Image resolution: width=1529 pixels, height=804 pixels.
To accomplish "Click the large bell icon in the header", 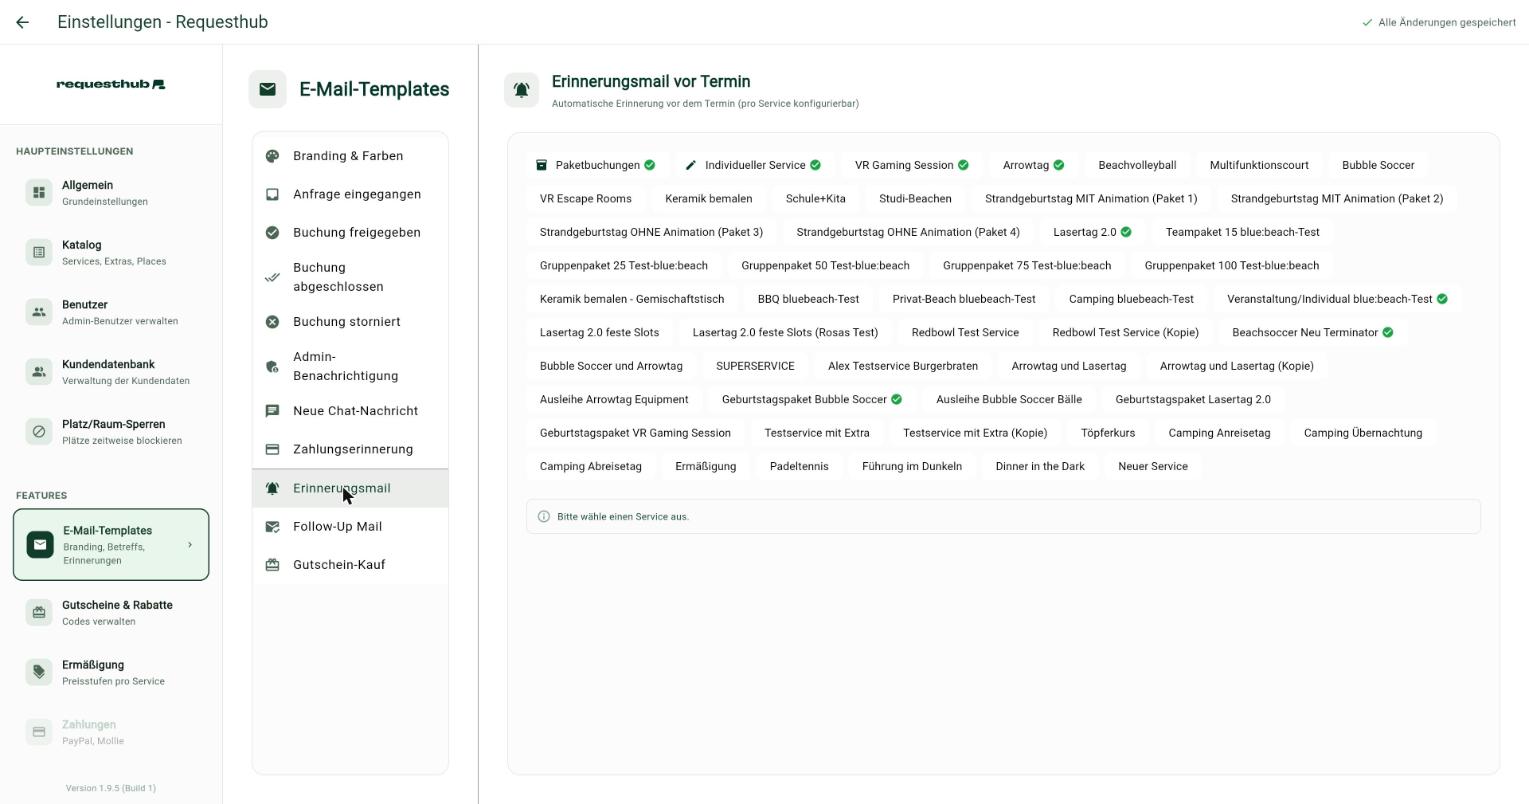I will tap(521, 90).
